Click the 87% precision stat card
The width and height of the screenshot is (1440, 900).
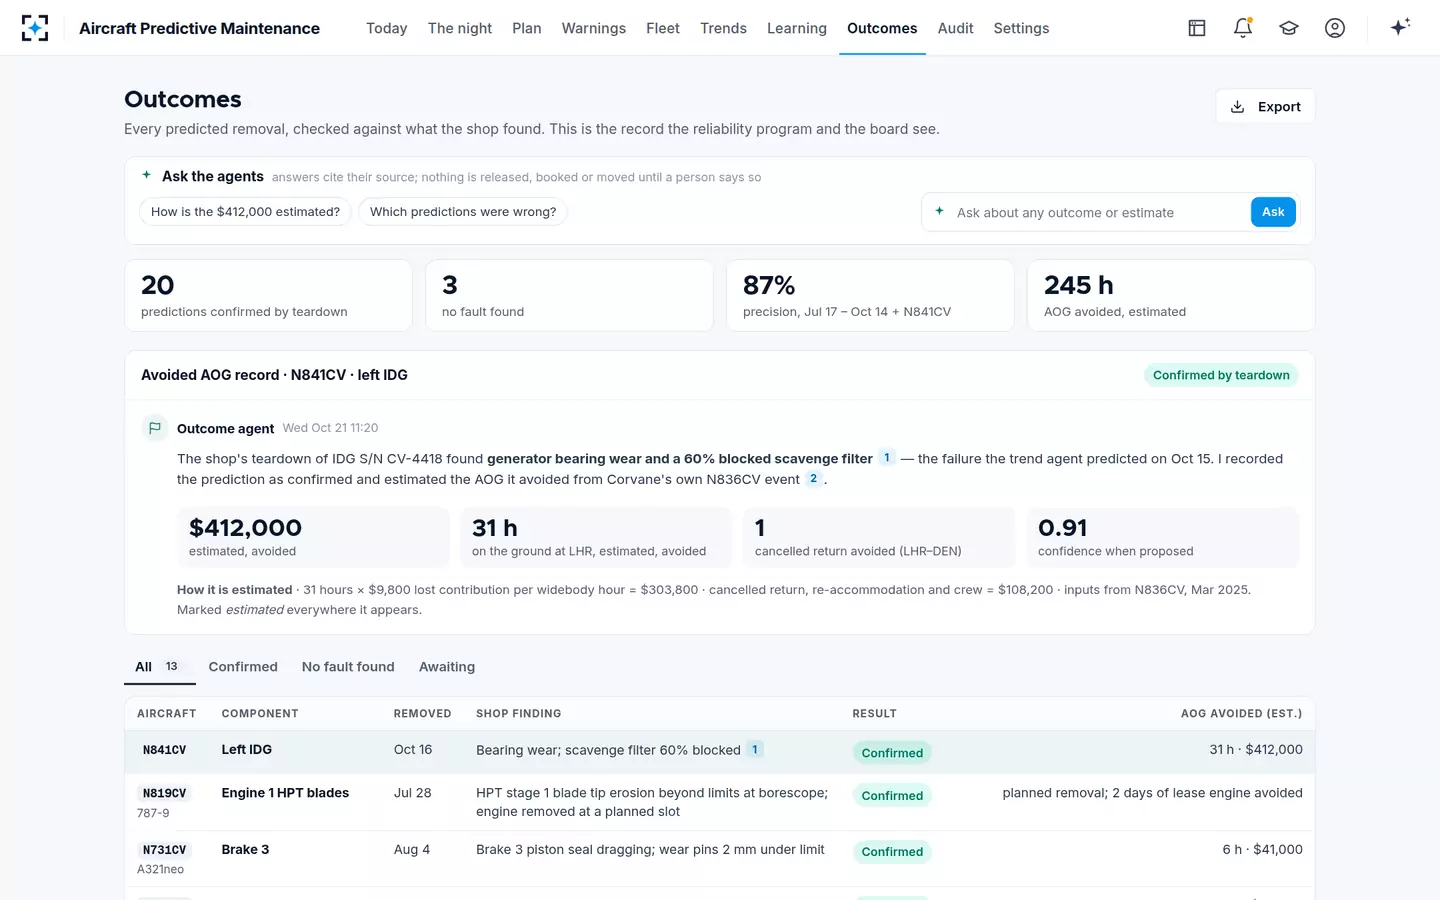coord(870,296)
